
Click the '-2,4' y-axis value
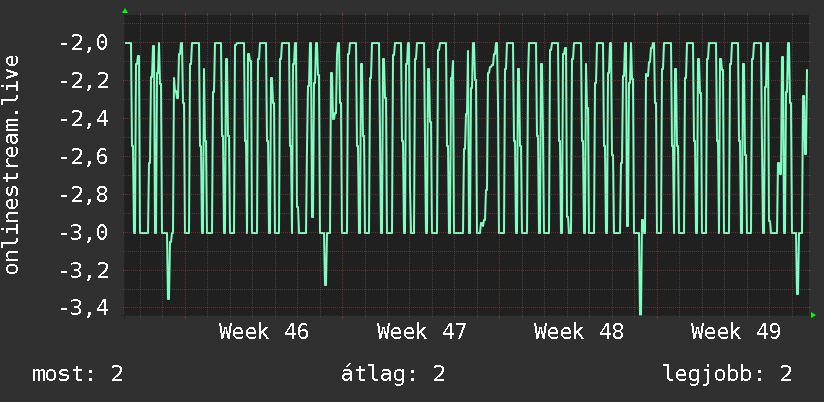[x=84, y=119]
